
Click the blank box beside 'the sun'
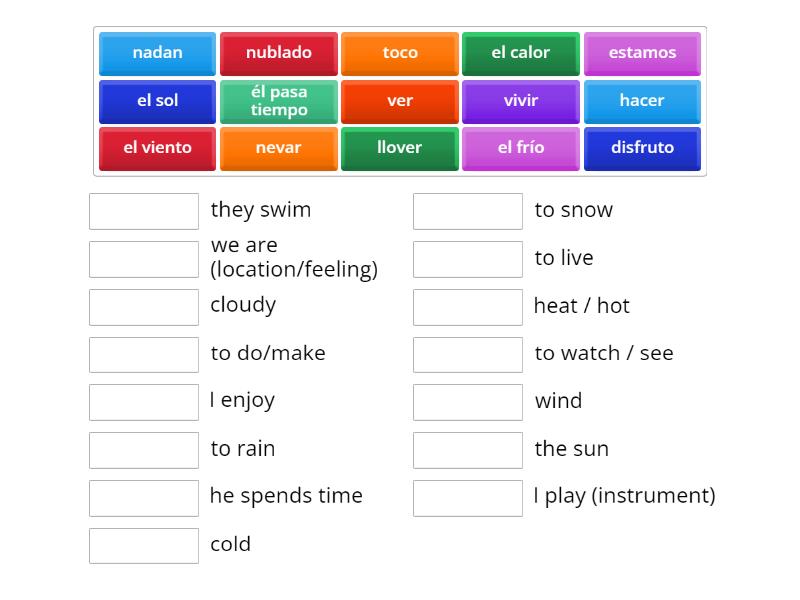click(x=468, y=450)
